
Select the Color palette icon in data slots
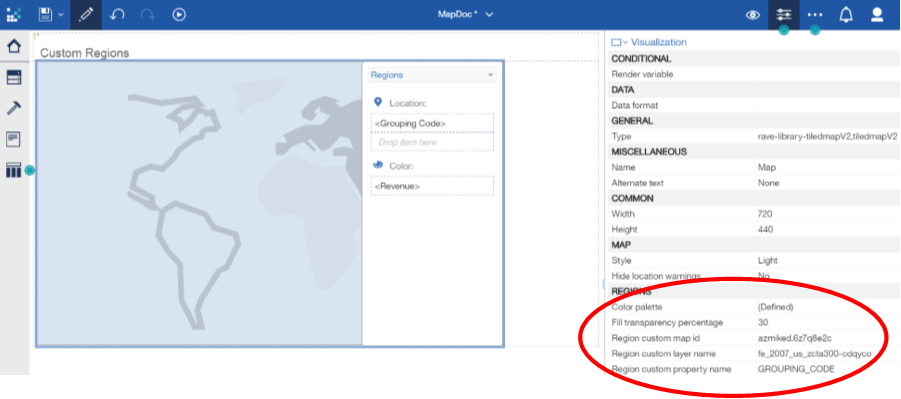point(378,165)
